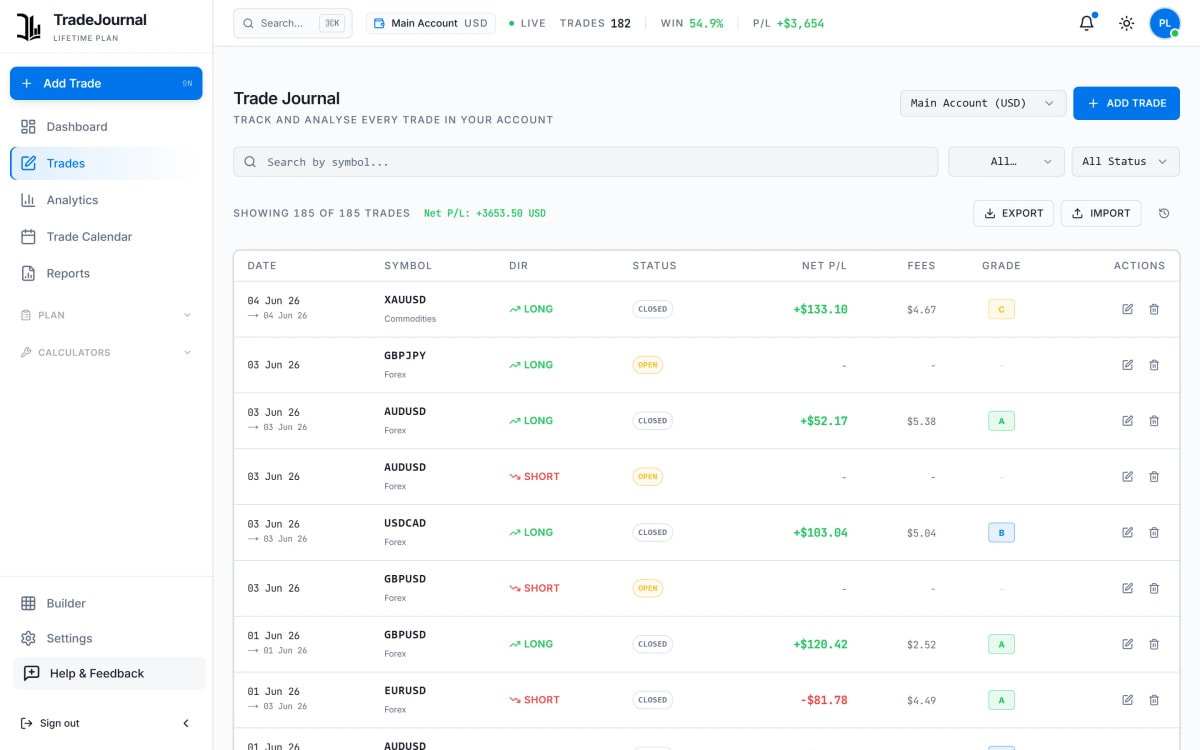Open Settings in sidebar
Screen dimensions: 1200x750
point(106,638)
